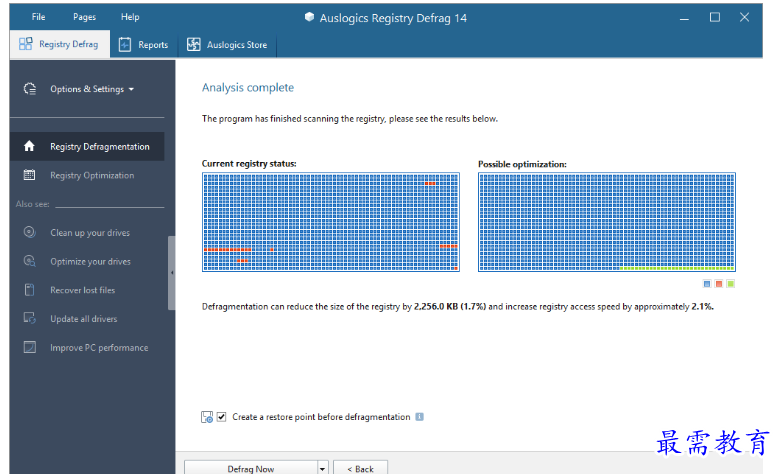Select Registry Defragmentation in the sidebar
Screen dimensions: 778x474
87,146
